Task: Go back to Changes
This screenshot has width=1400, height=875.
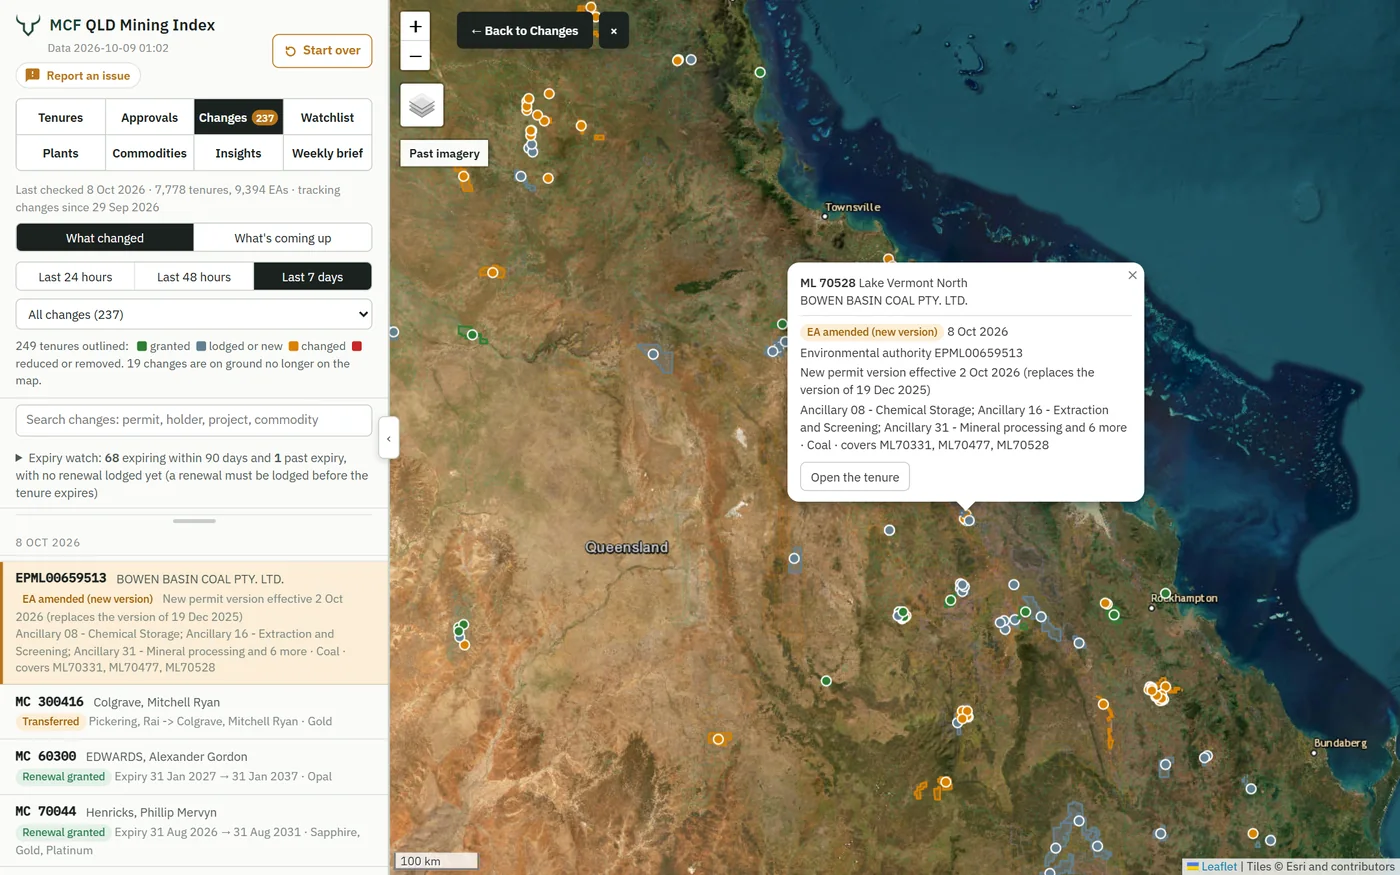Action: 525,31
